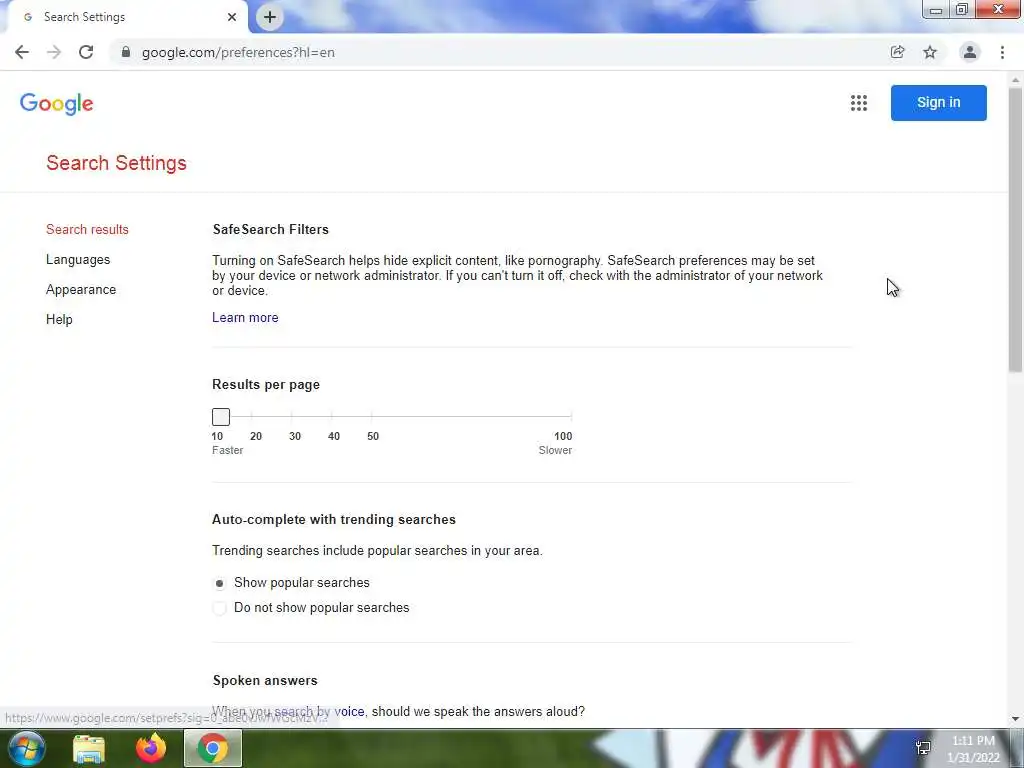Open the Chrome three-dot menu
The image size is (1024, 768).
point(1002,52)
